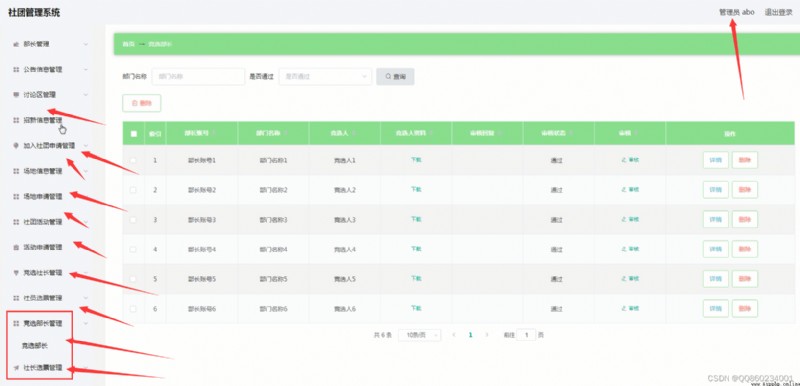Click the icon beside 社长选票管理

click(x=15, y=367)
